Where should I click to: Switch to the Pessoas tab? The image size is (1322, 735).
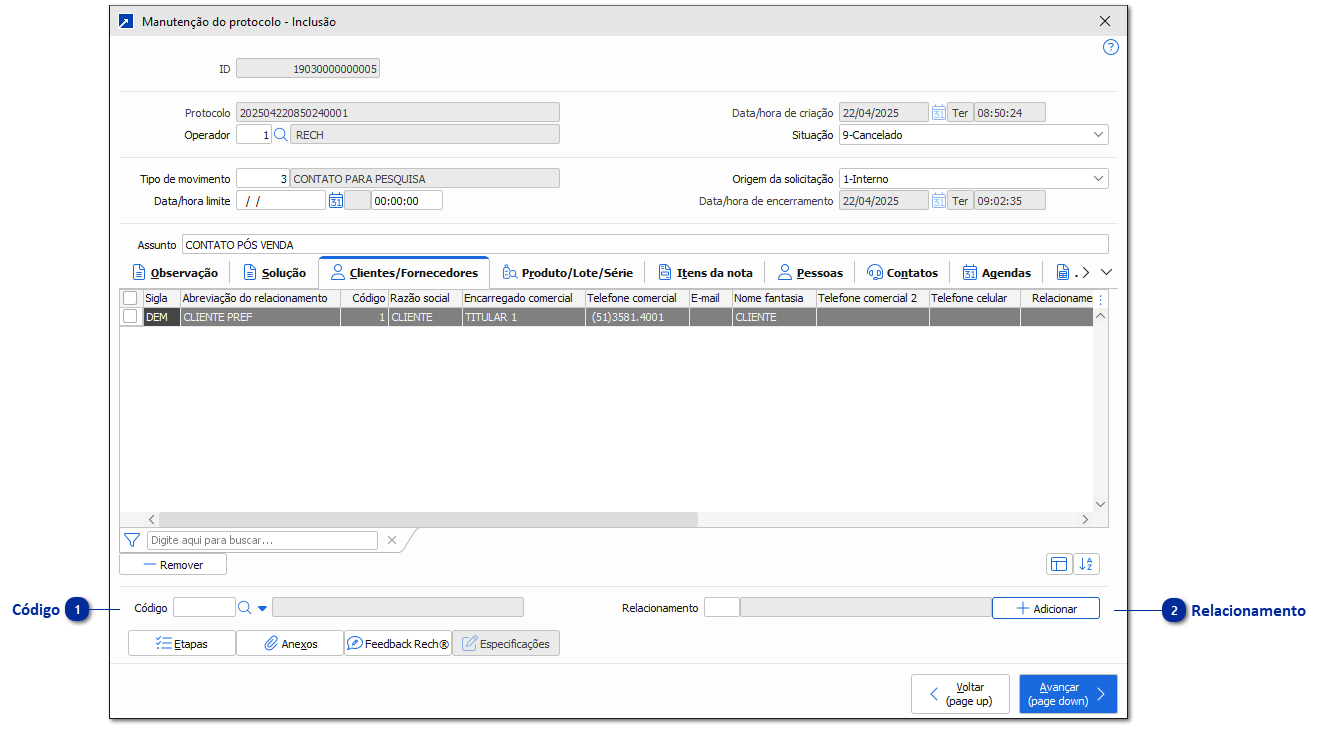coord(810,272)
